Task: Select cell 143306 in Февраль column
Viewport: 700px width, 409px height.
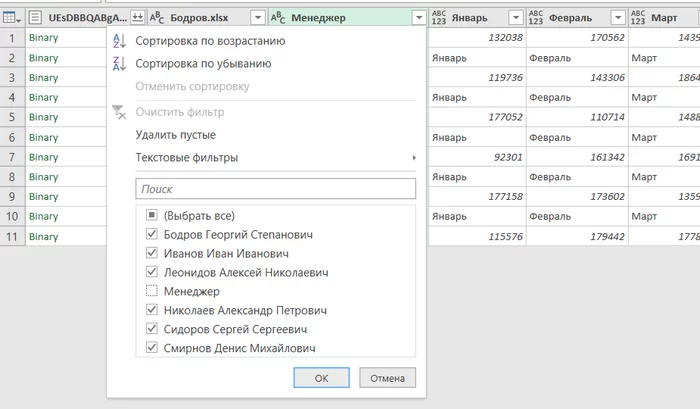Action: pos(577,77)
